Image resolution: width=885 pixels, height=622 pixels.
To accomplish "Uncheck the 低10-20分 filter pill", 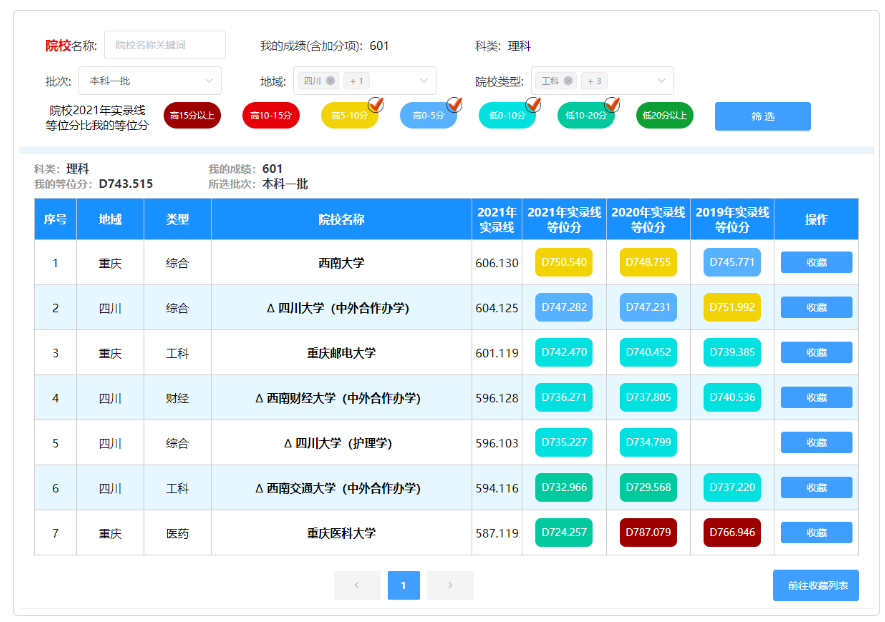I will point(586,116).
